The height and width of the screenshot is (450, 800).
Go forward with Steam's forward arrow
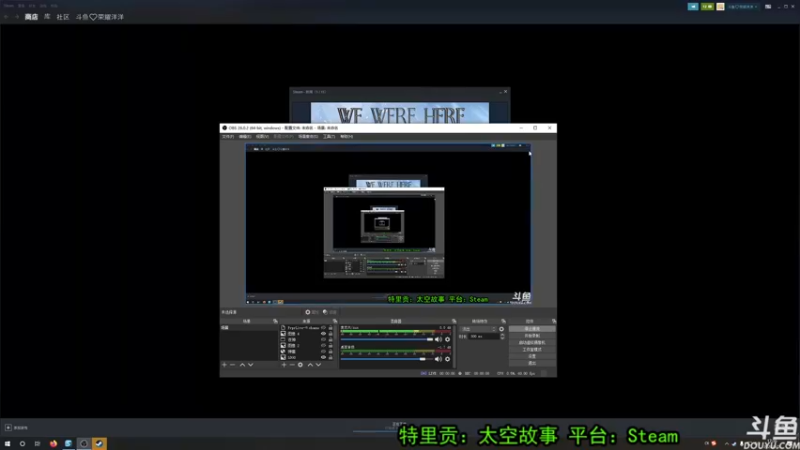click(x=16, y=17)
